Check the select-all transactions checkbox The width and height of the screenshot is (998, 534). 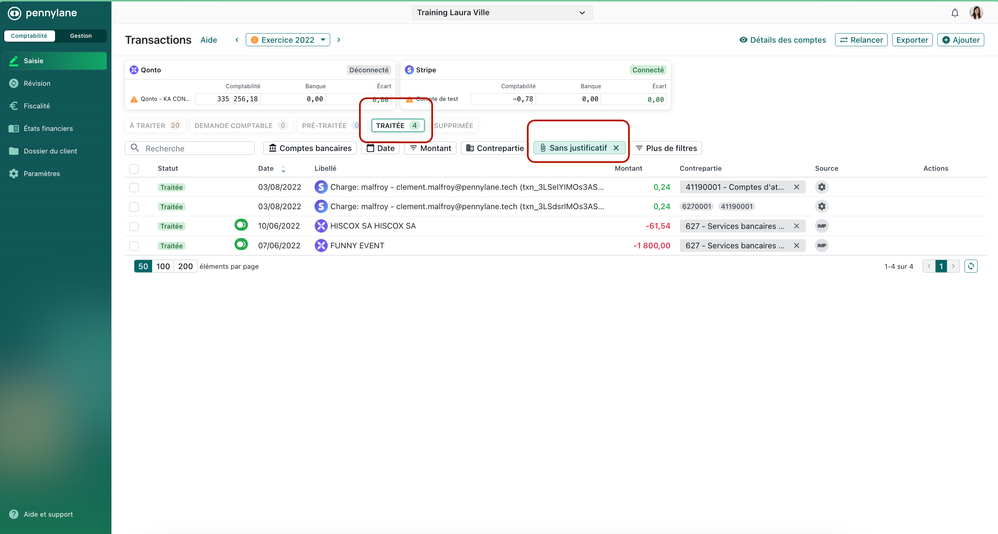coord(134,169)
